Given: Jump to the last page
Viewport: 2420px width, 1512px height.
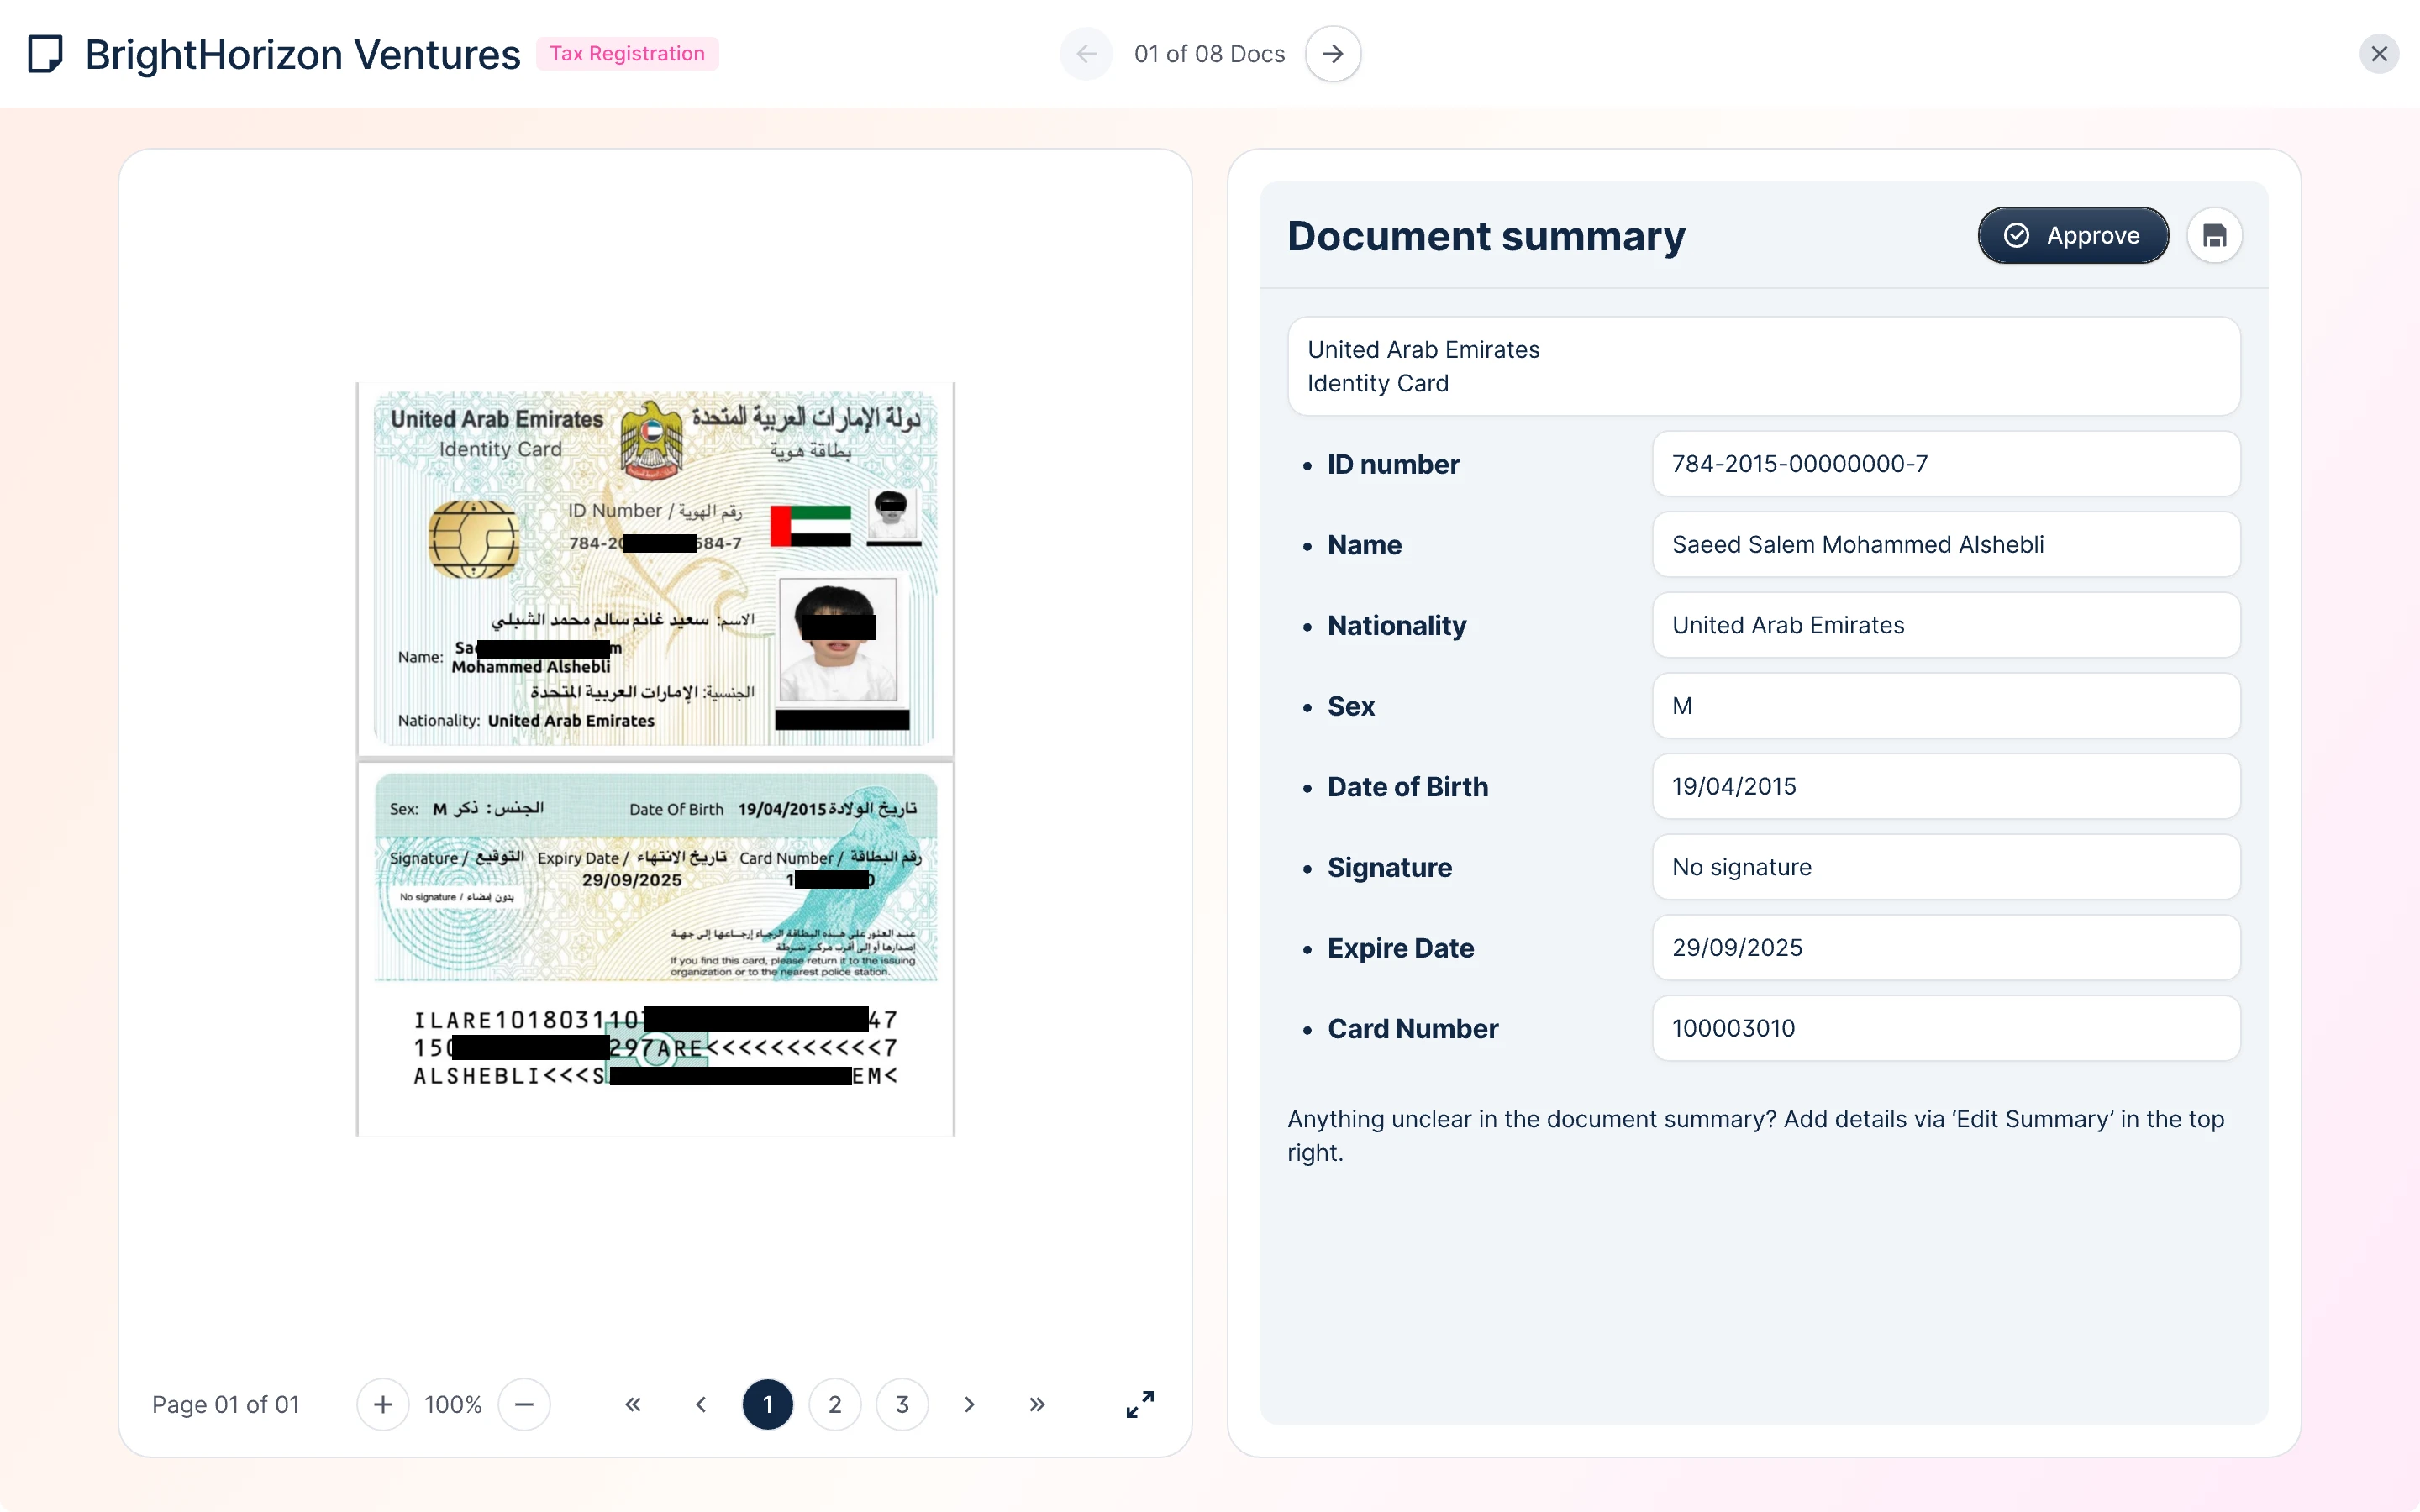Looking at the screenshot, I should pos(1037,1404).
